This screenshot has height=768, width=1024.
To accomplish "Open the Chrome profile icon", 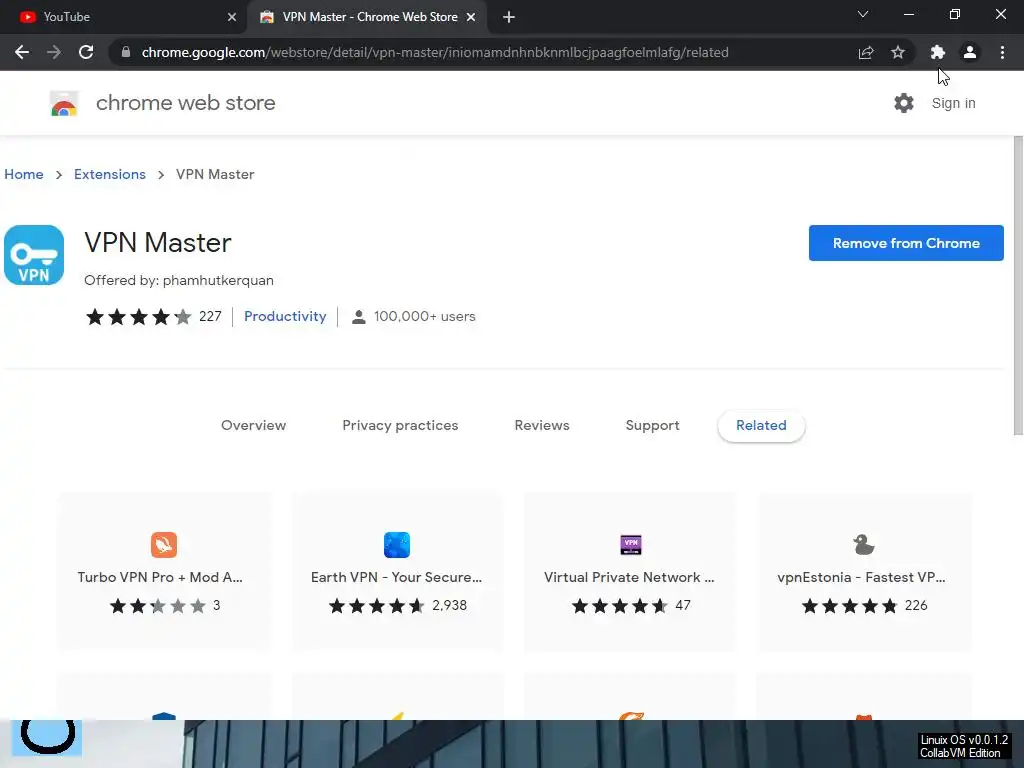I will tap(970, 52).
